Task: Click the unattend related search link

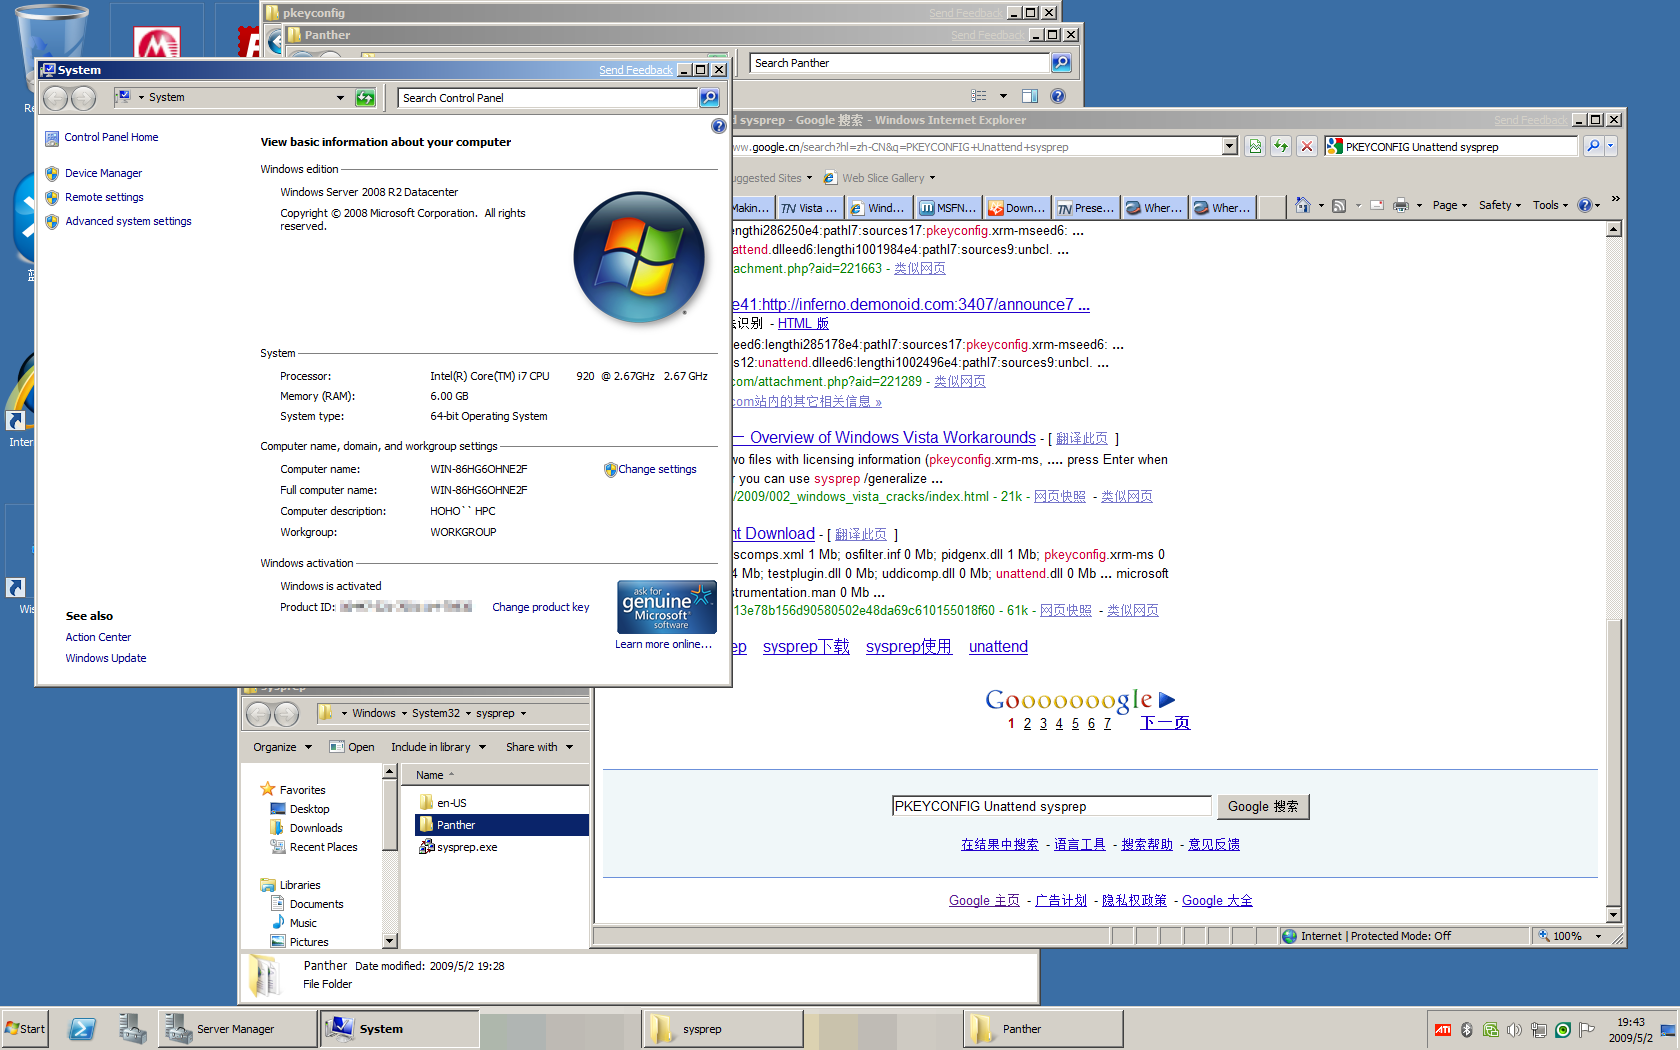Action: point(998,646)
